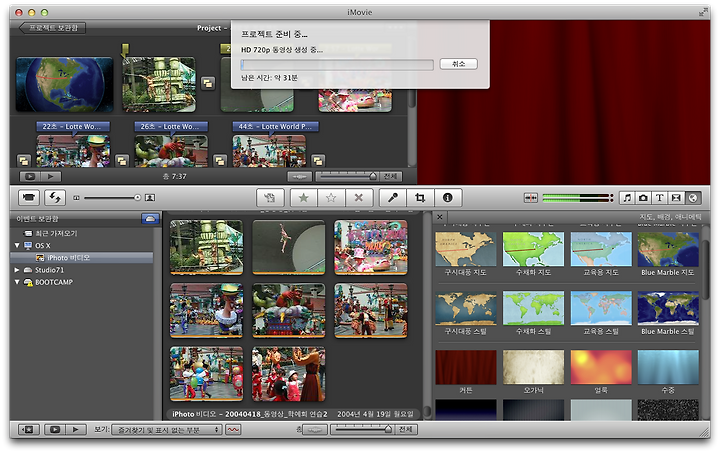Screen dimensions: 720x453
Task: Toggle audio skimming button
Action: (x=531, y=198)
